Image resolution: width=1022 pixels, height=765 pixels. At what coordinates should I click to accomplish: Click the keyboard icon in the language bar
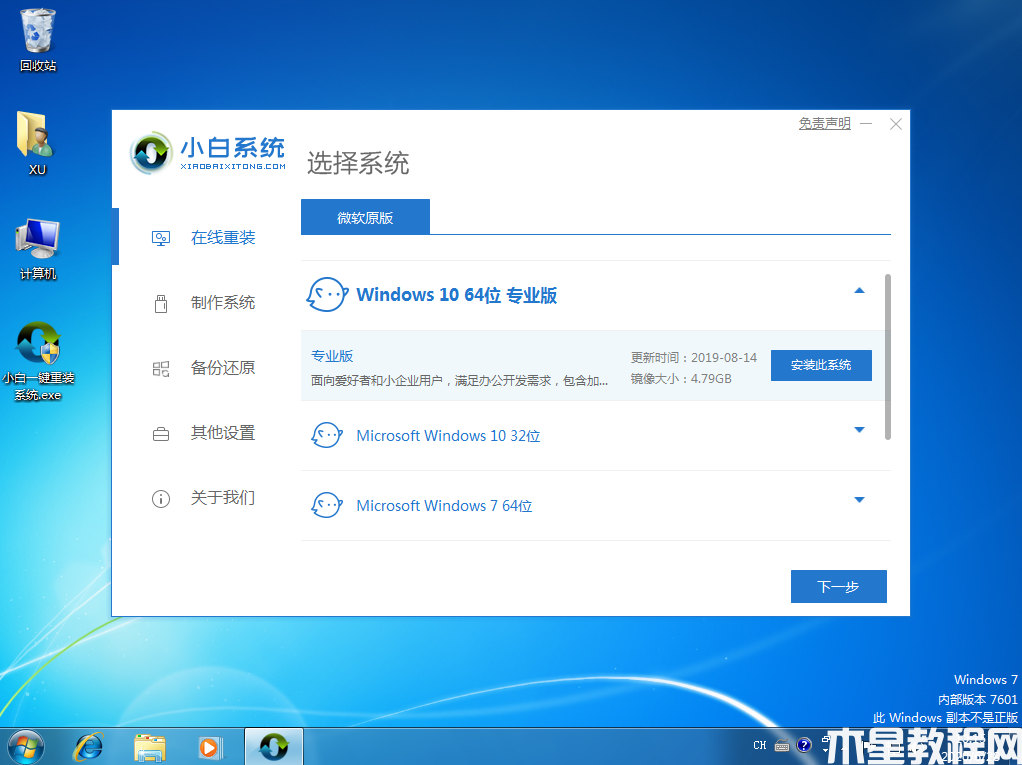coord(782,745)
